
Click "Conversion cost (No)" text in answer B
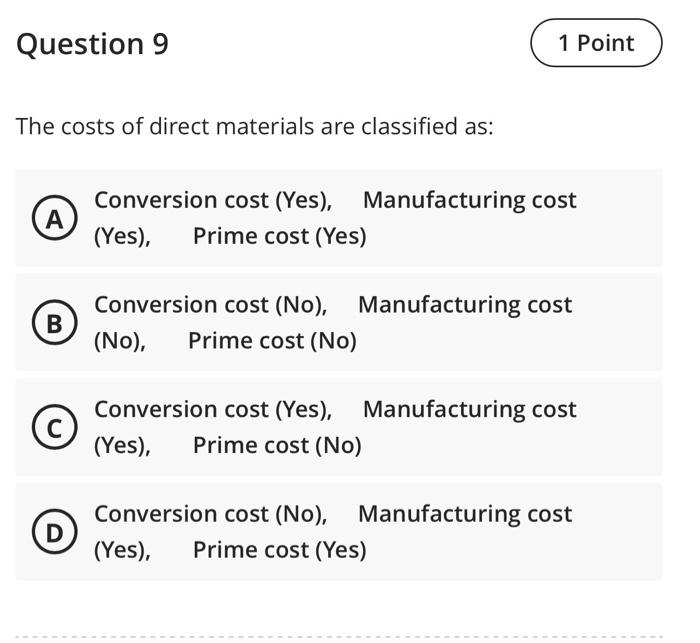210,305
